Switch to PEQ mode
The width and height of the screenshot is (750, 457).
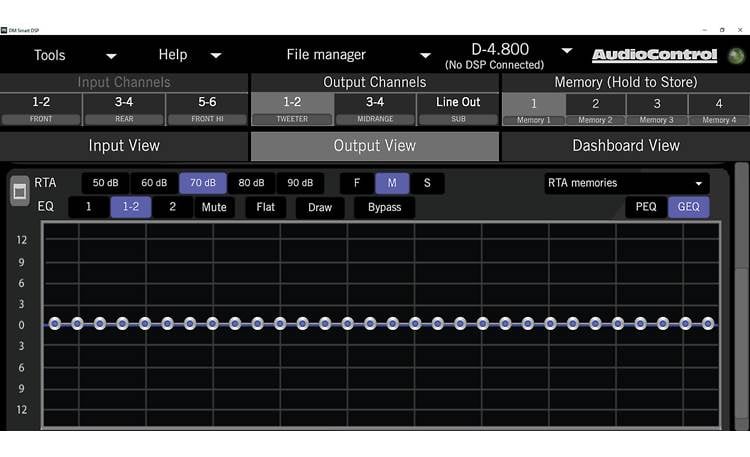point(646,207)
